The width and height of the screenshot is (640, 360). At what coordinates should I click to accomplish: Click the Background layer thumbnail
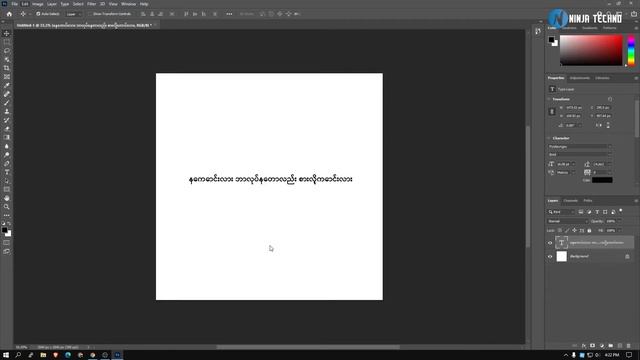[562, 256]
